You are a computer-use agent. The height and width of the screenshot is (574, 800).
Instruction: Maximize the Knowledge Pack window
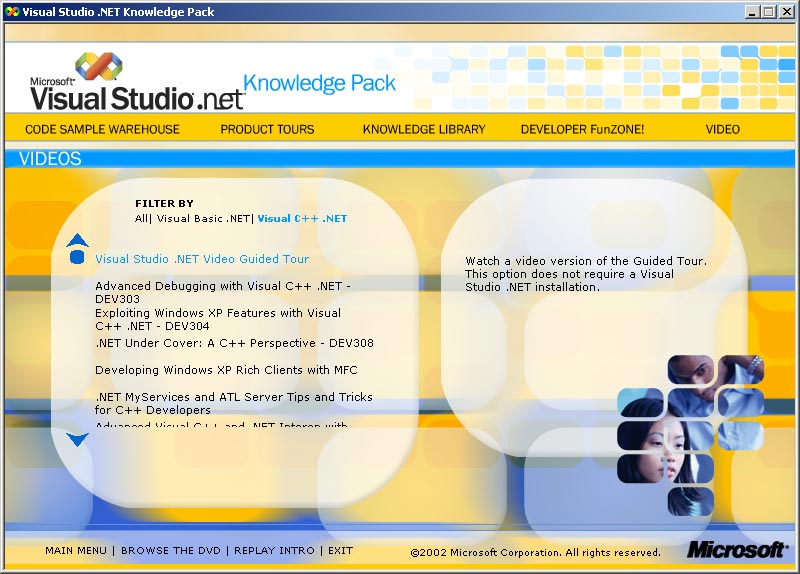point(768,12)
